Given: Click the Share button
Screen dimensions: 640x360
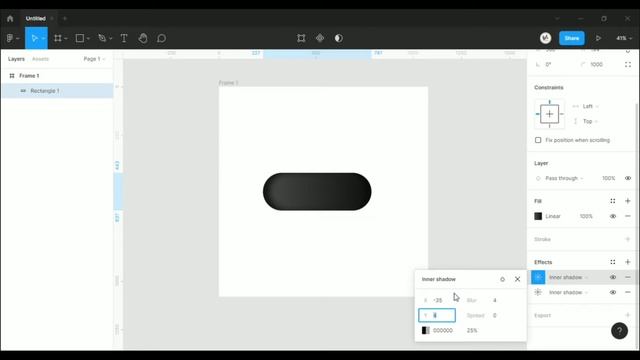Looking at the screenshot, I should 571,38.
